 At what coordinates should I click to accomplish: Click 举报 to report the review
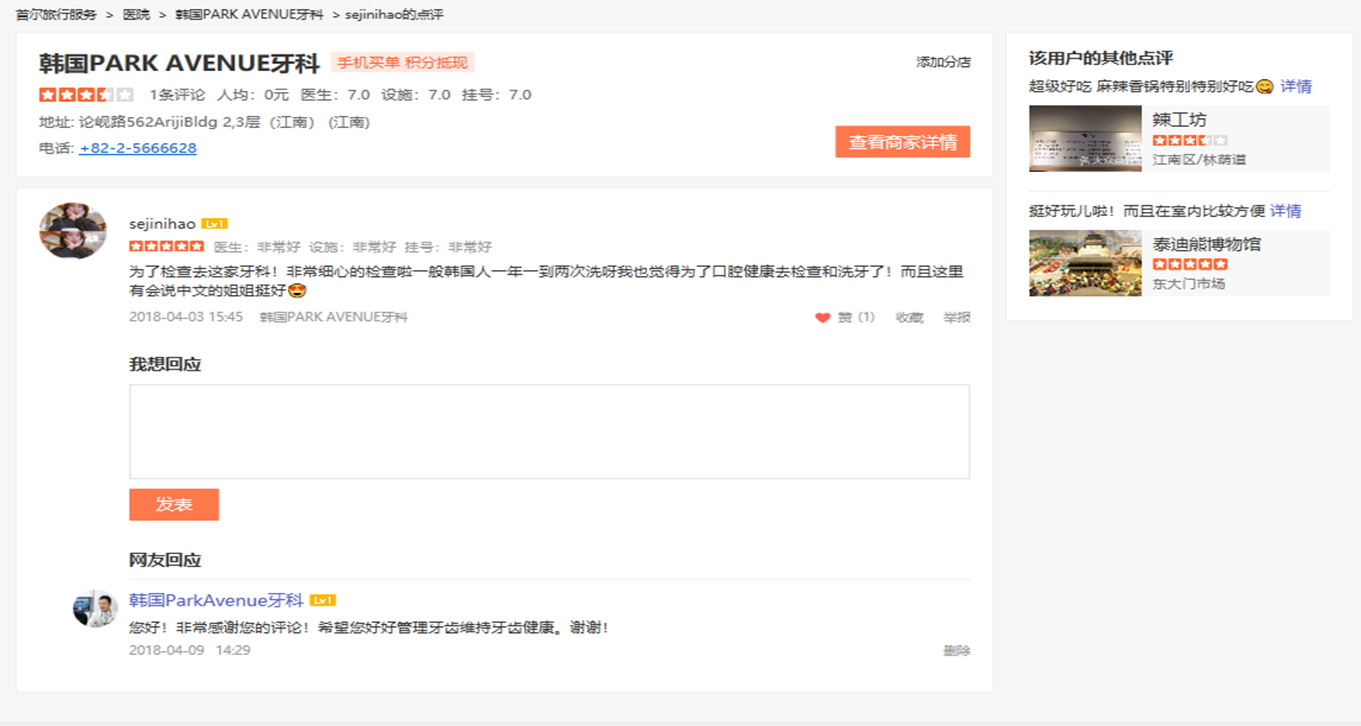coord(956,318)
